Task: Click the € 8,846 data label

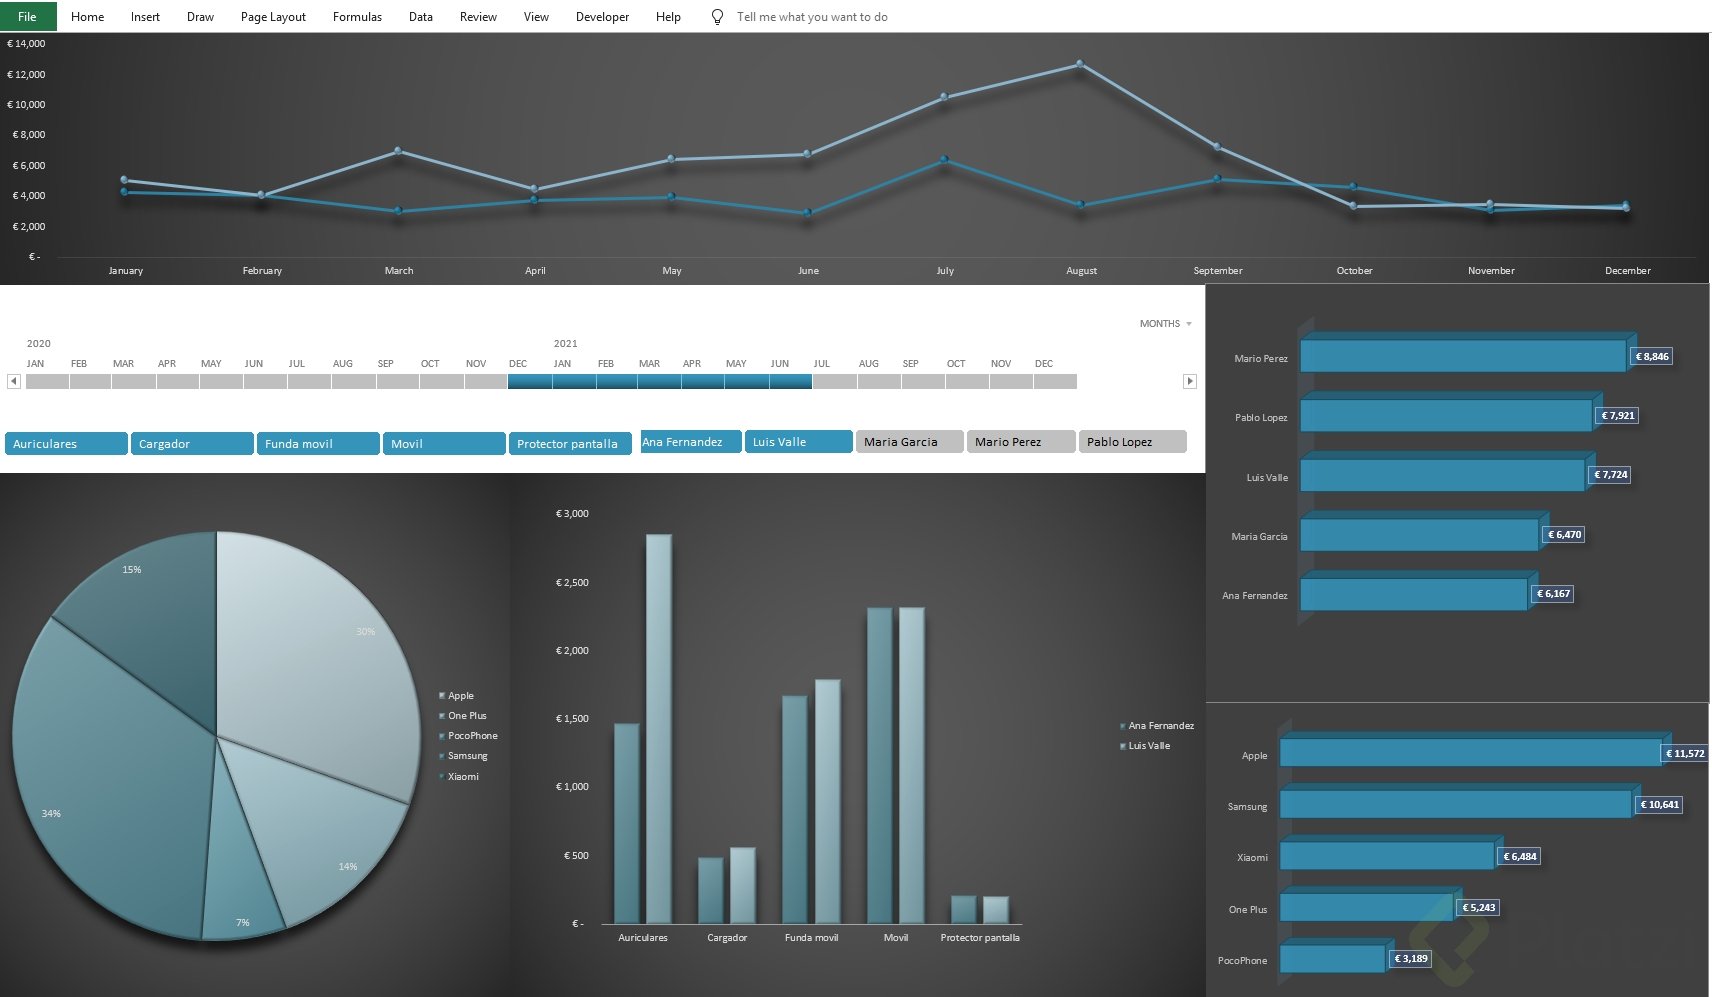Action: (x=1652, y=356)
